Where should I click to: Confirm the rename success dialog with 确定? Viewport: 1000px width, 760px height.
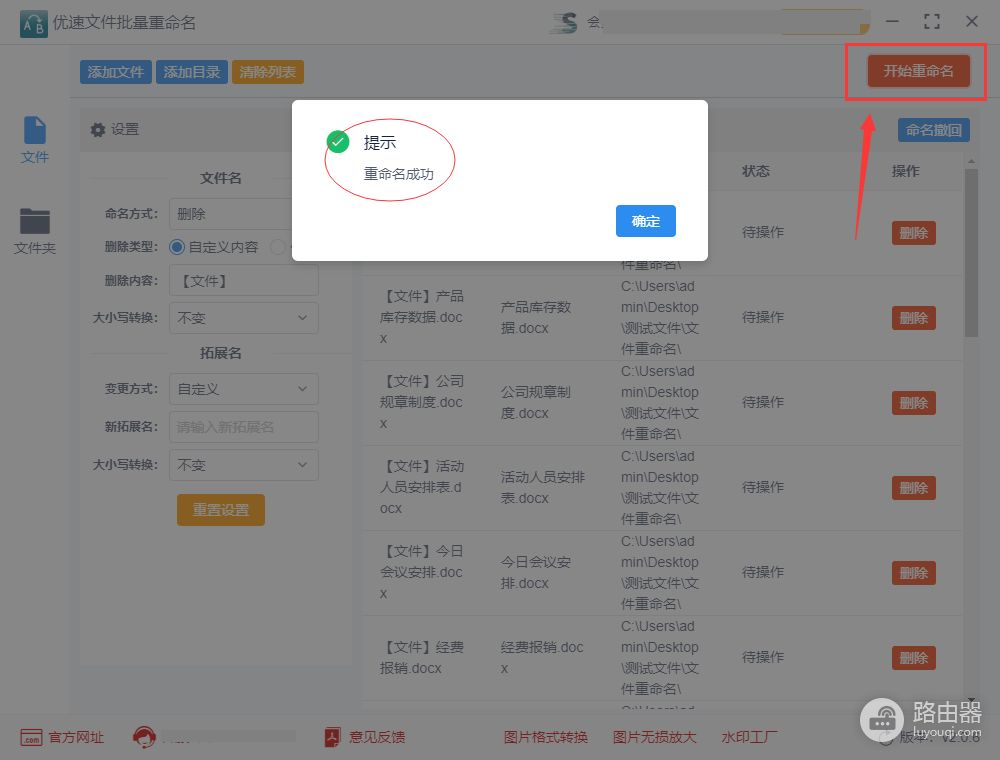pyautogui.click(x=645, y=221)
